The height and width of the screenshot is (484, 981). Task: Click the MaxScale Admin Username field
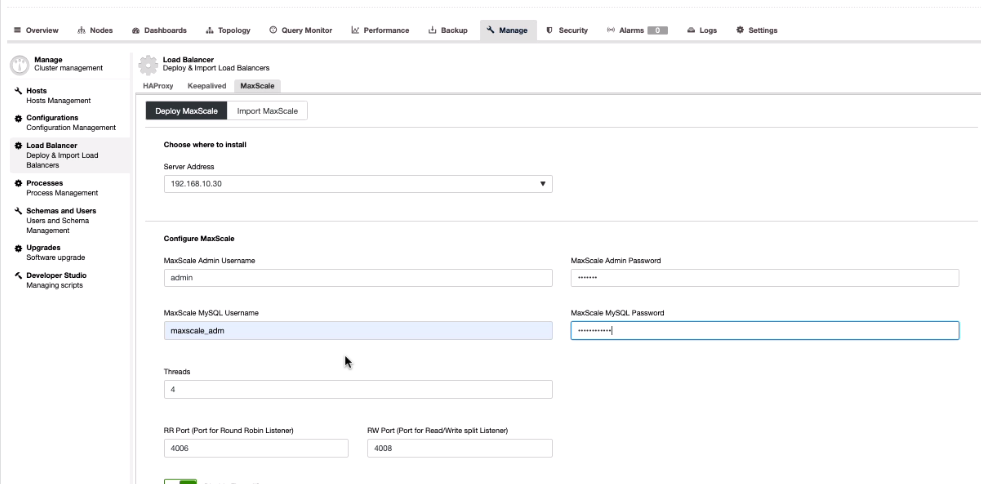[358, 278]
